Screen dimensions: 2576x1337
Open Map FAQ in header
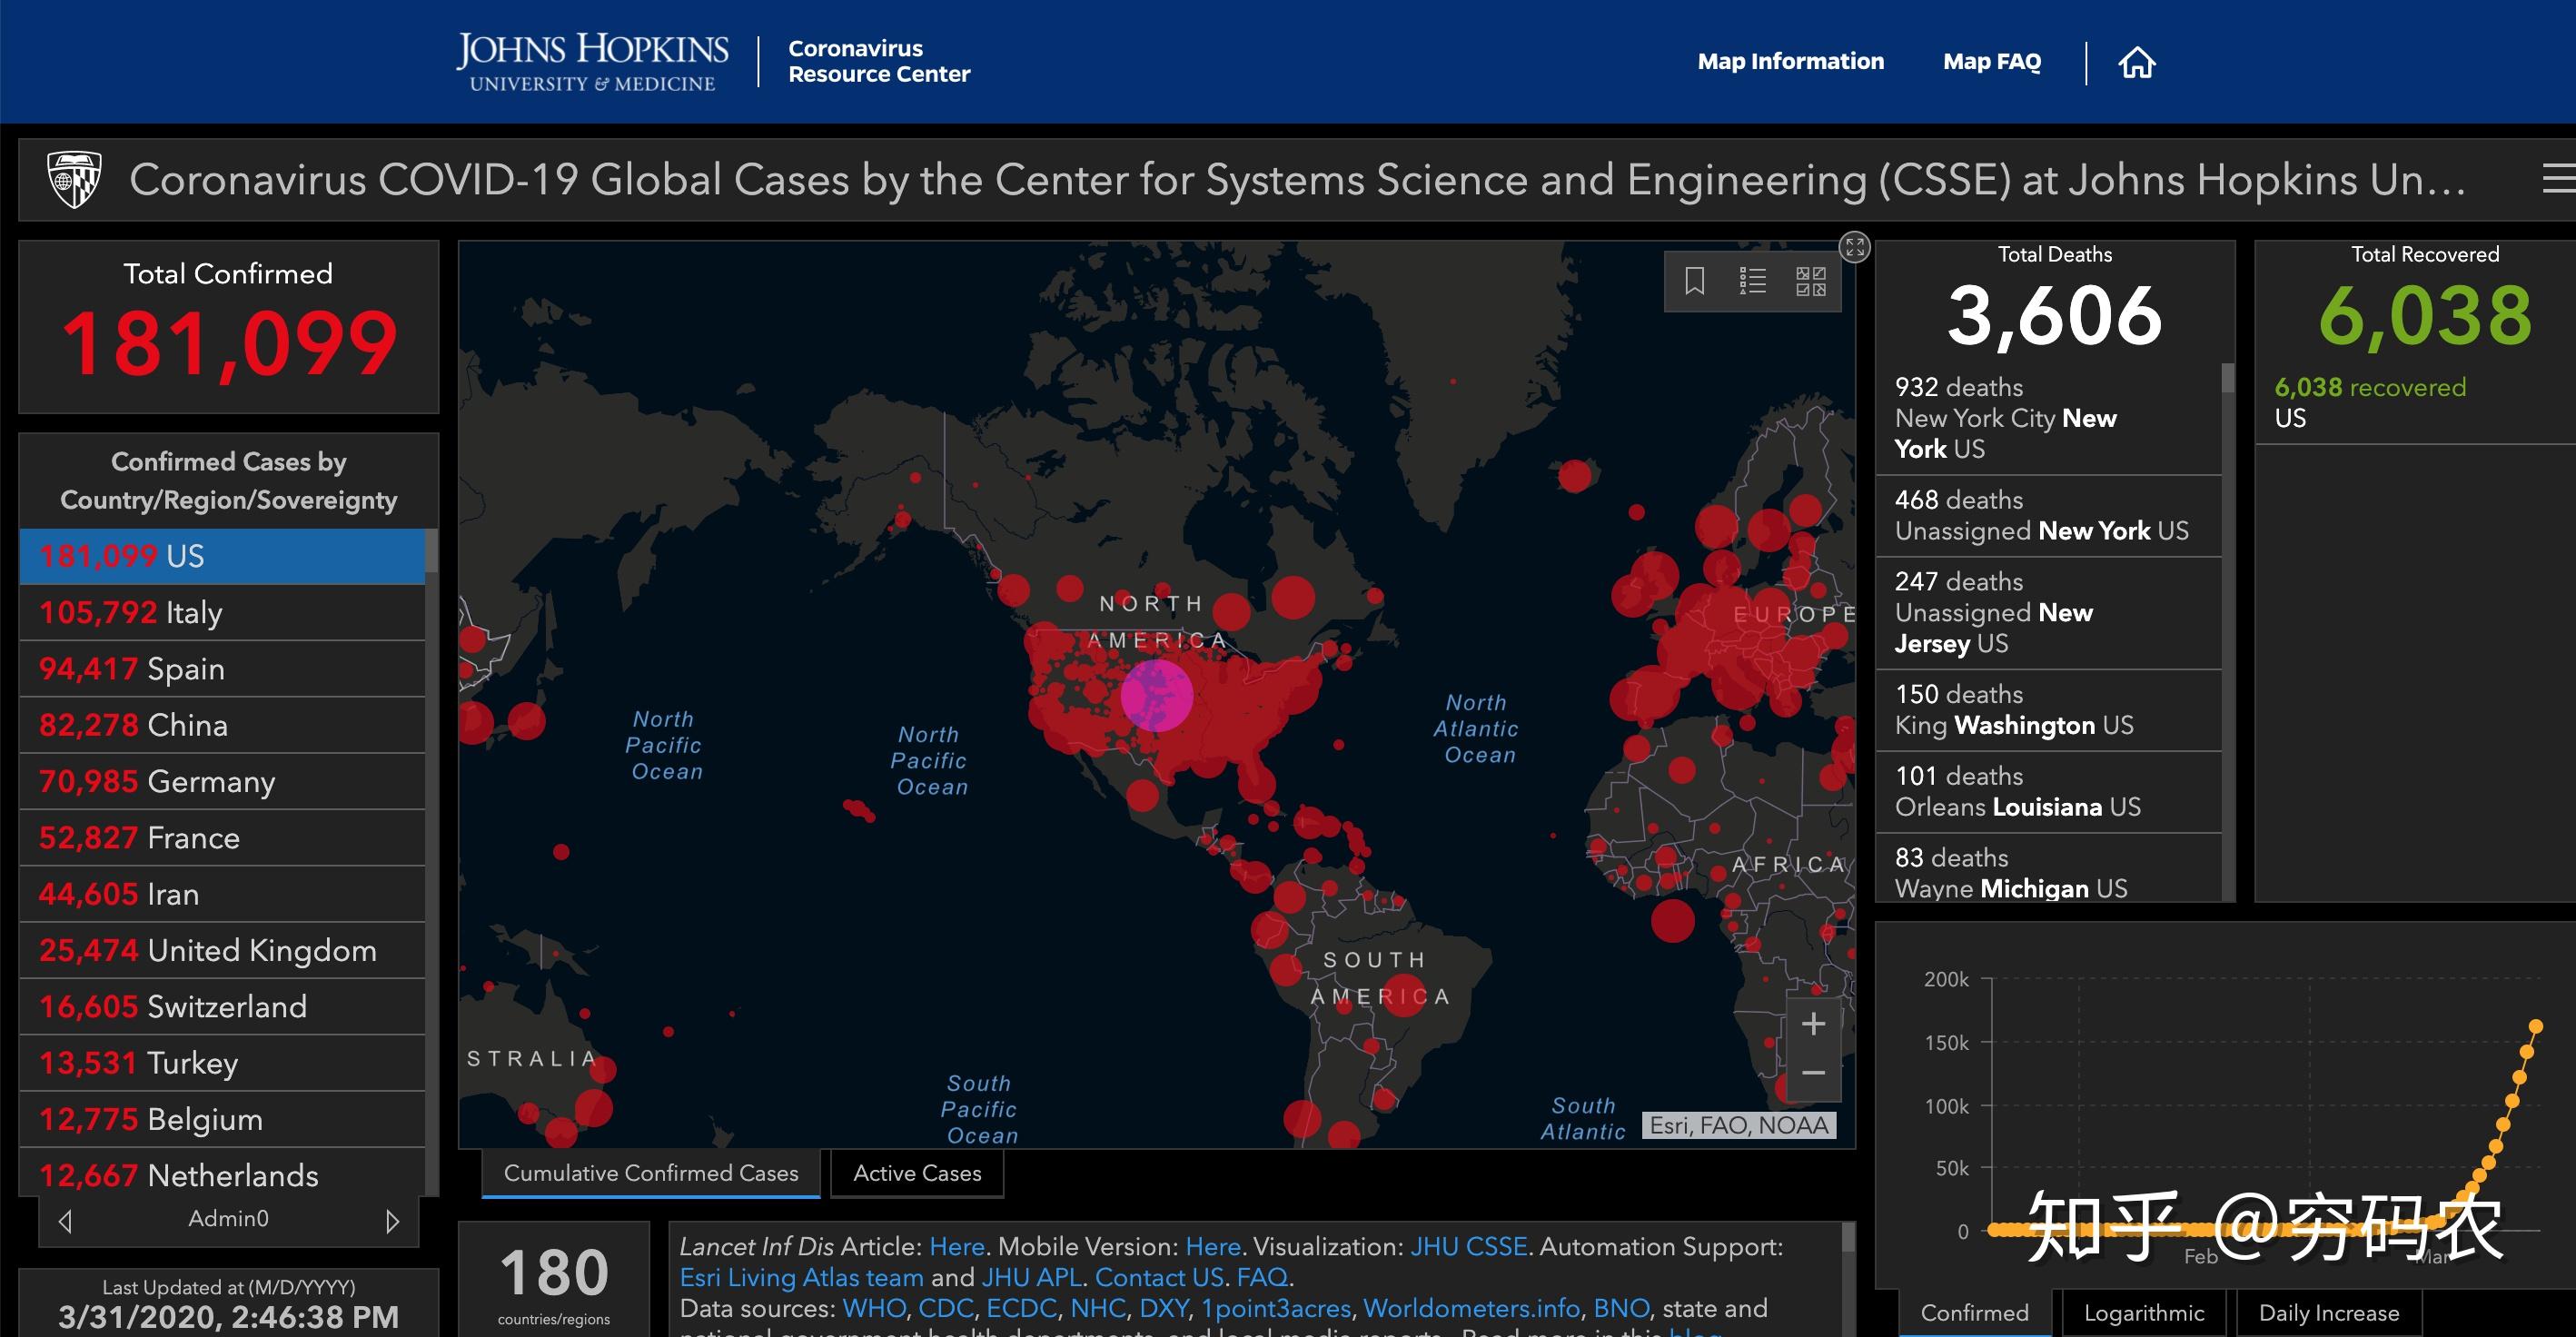tap(1992, 62)
